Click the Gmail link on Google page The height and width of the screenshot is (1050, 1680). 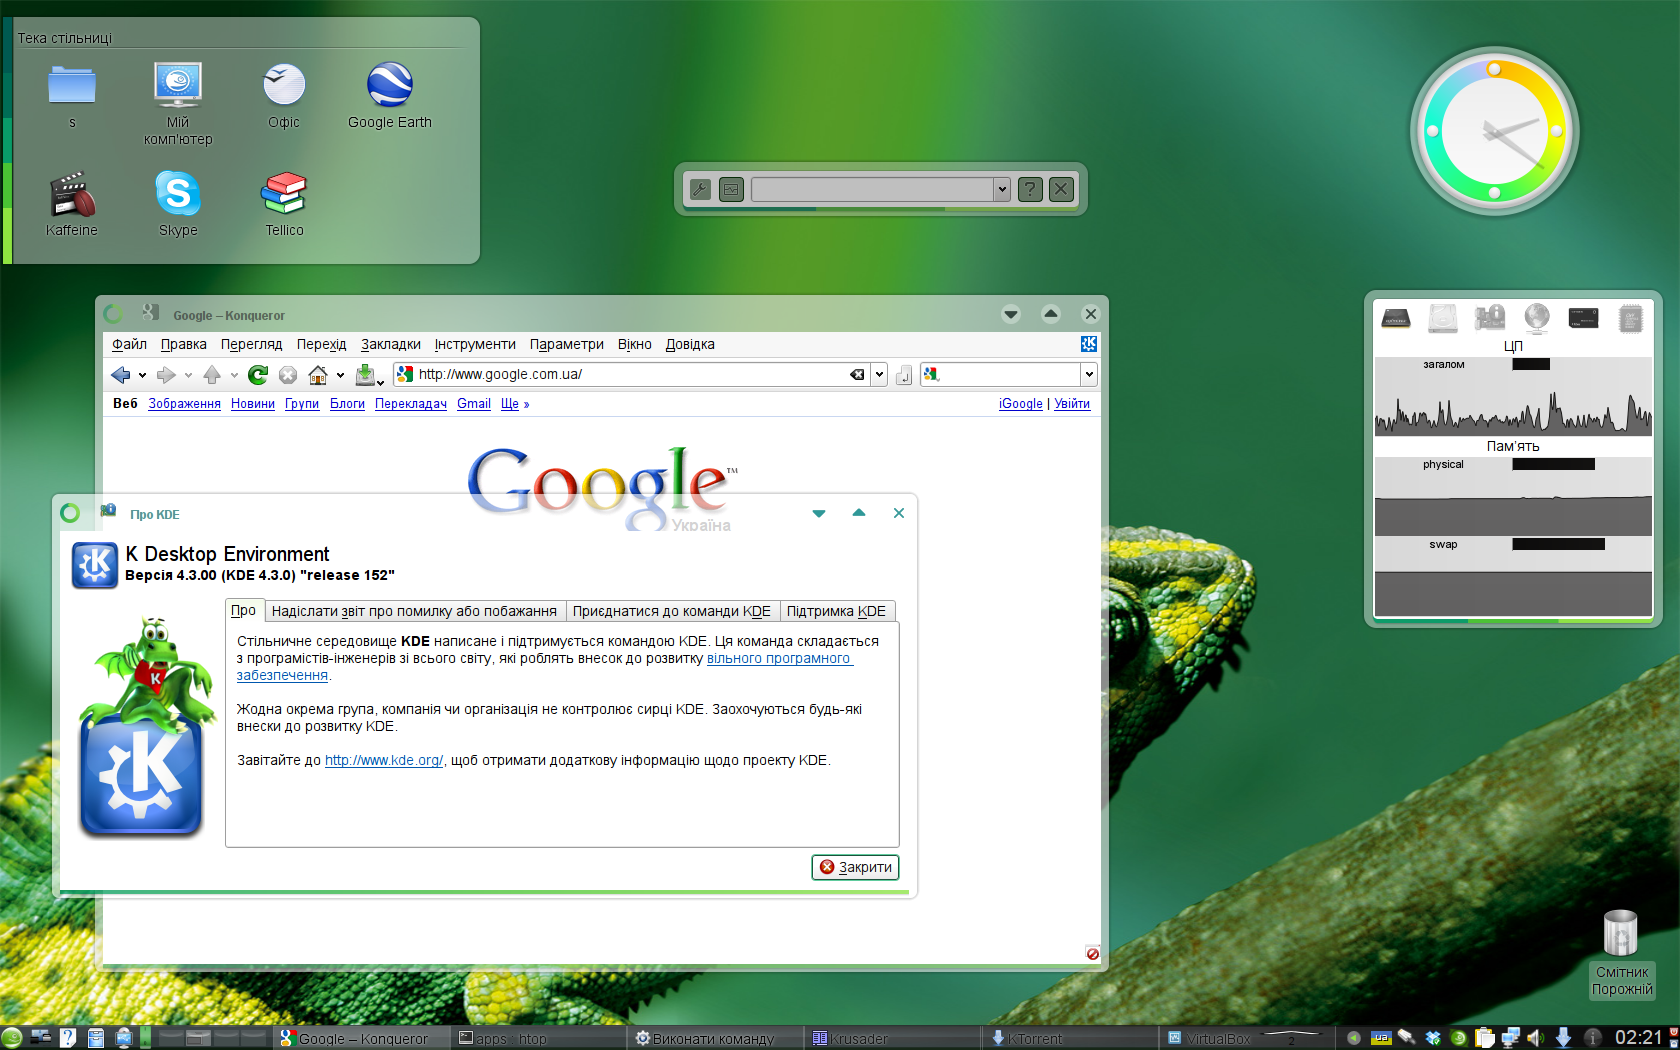[x=474, y=404]
